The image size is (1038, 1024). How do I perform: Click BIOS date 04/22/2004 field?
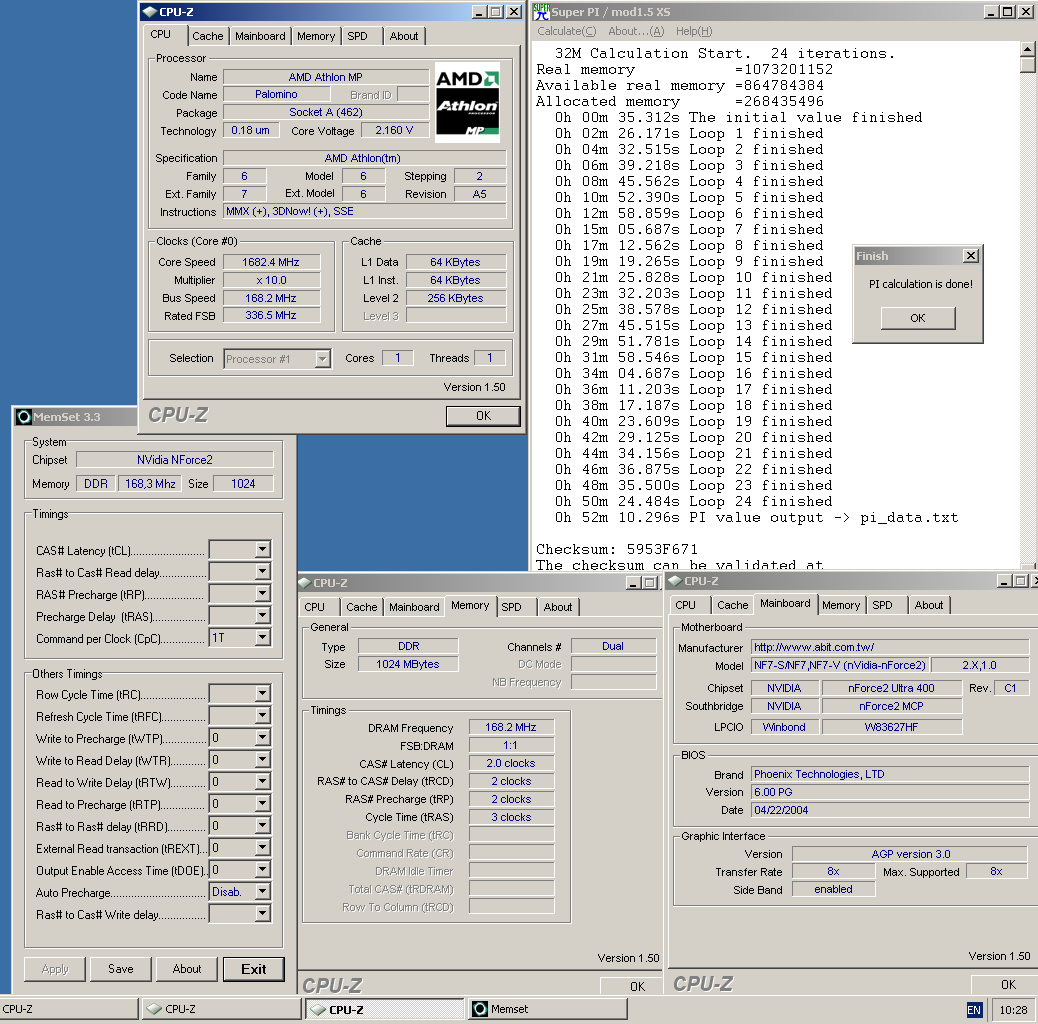click(890, 810)
